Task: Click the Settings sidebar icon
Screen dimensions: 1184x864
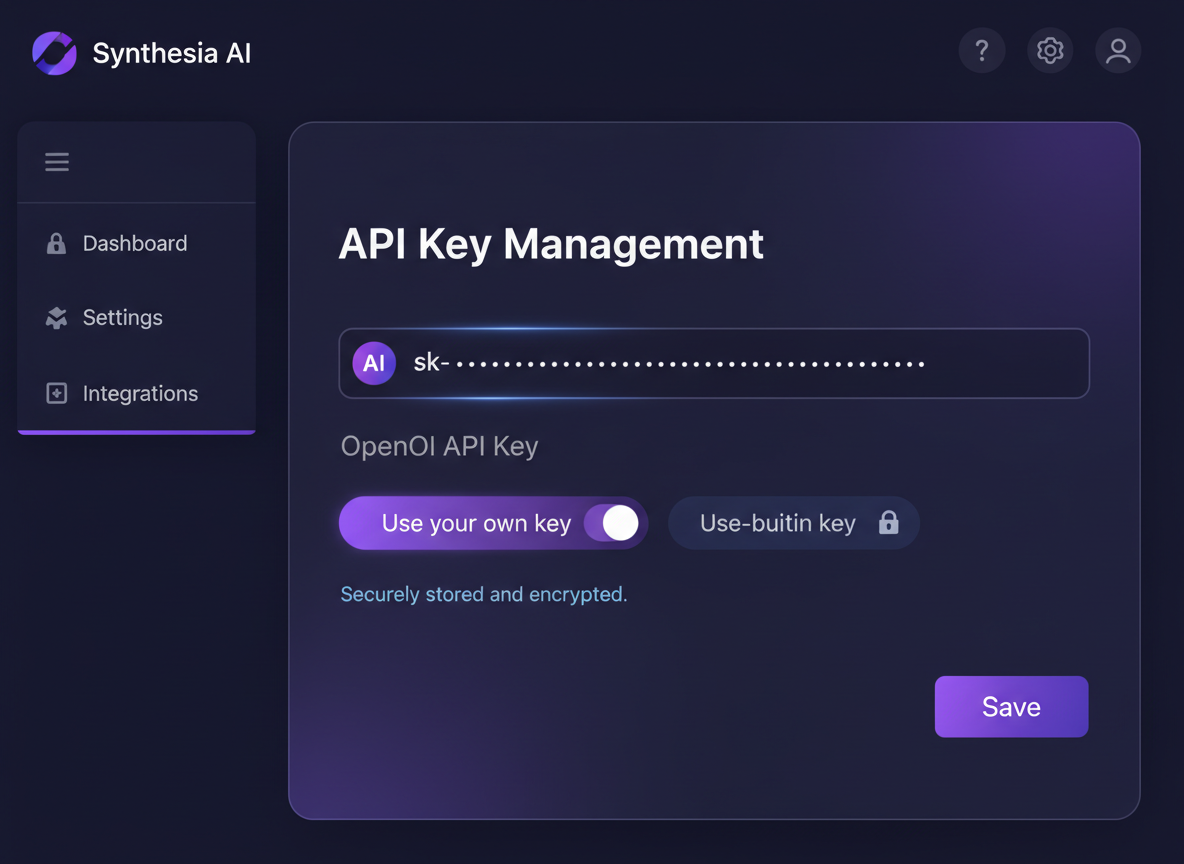Action: tap(56, 318)
